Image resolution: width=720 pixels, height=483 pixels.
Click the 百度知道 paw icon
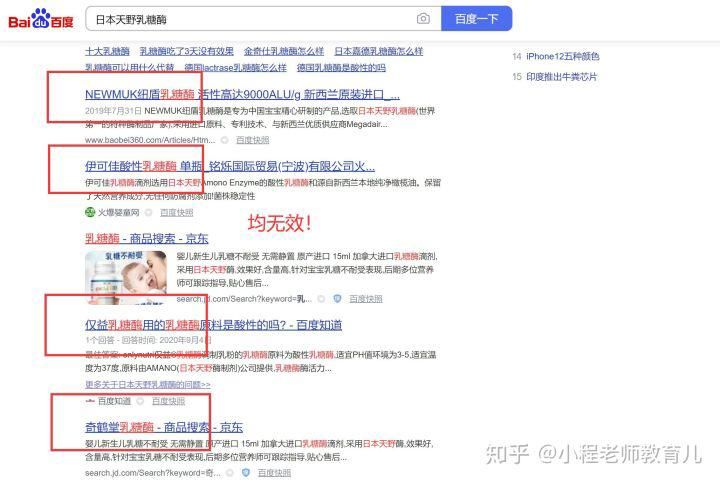point(90,401)
